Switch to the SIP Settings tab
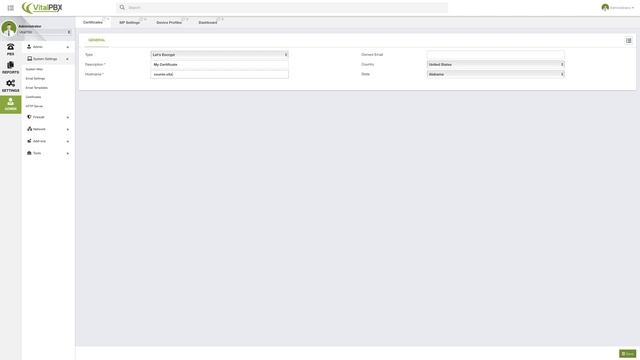The height and width of the screenshot is (360, 640). pyautogui.click(x=129, y=22)
